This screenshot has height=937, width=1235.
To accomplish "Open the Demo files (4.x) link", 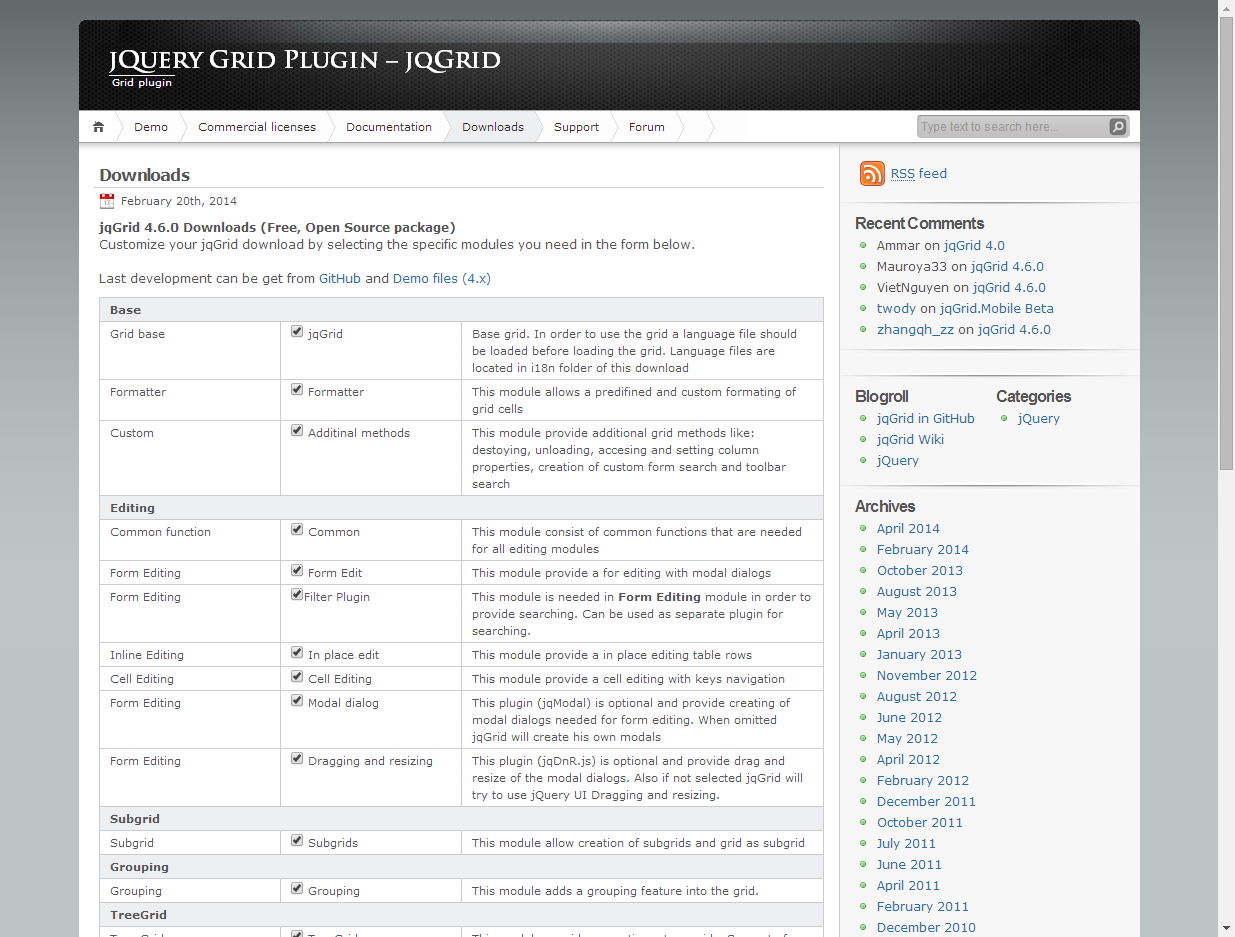I will [x=442, y=279].
